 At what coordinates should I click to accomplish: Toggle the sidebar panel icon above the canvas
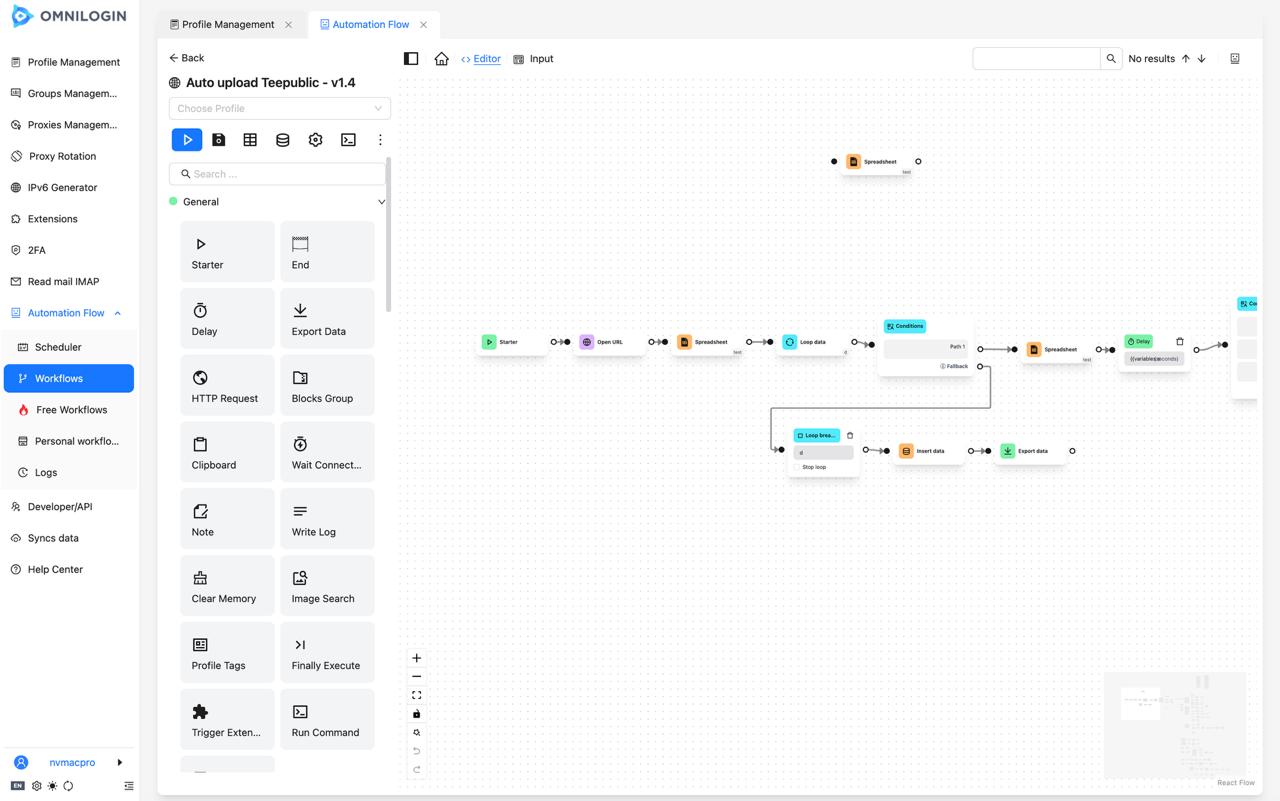click(411, 59)
